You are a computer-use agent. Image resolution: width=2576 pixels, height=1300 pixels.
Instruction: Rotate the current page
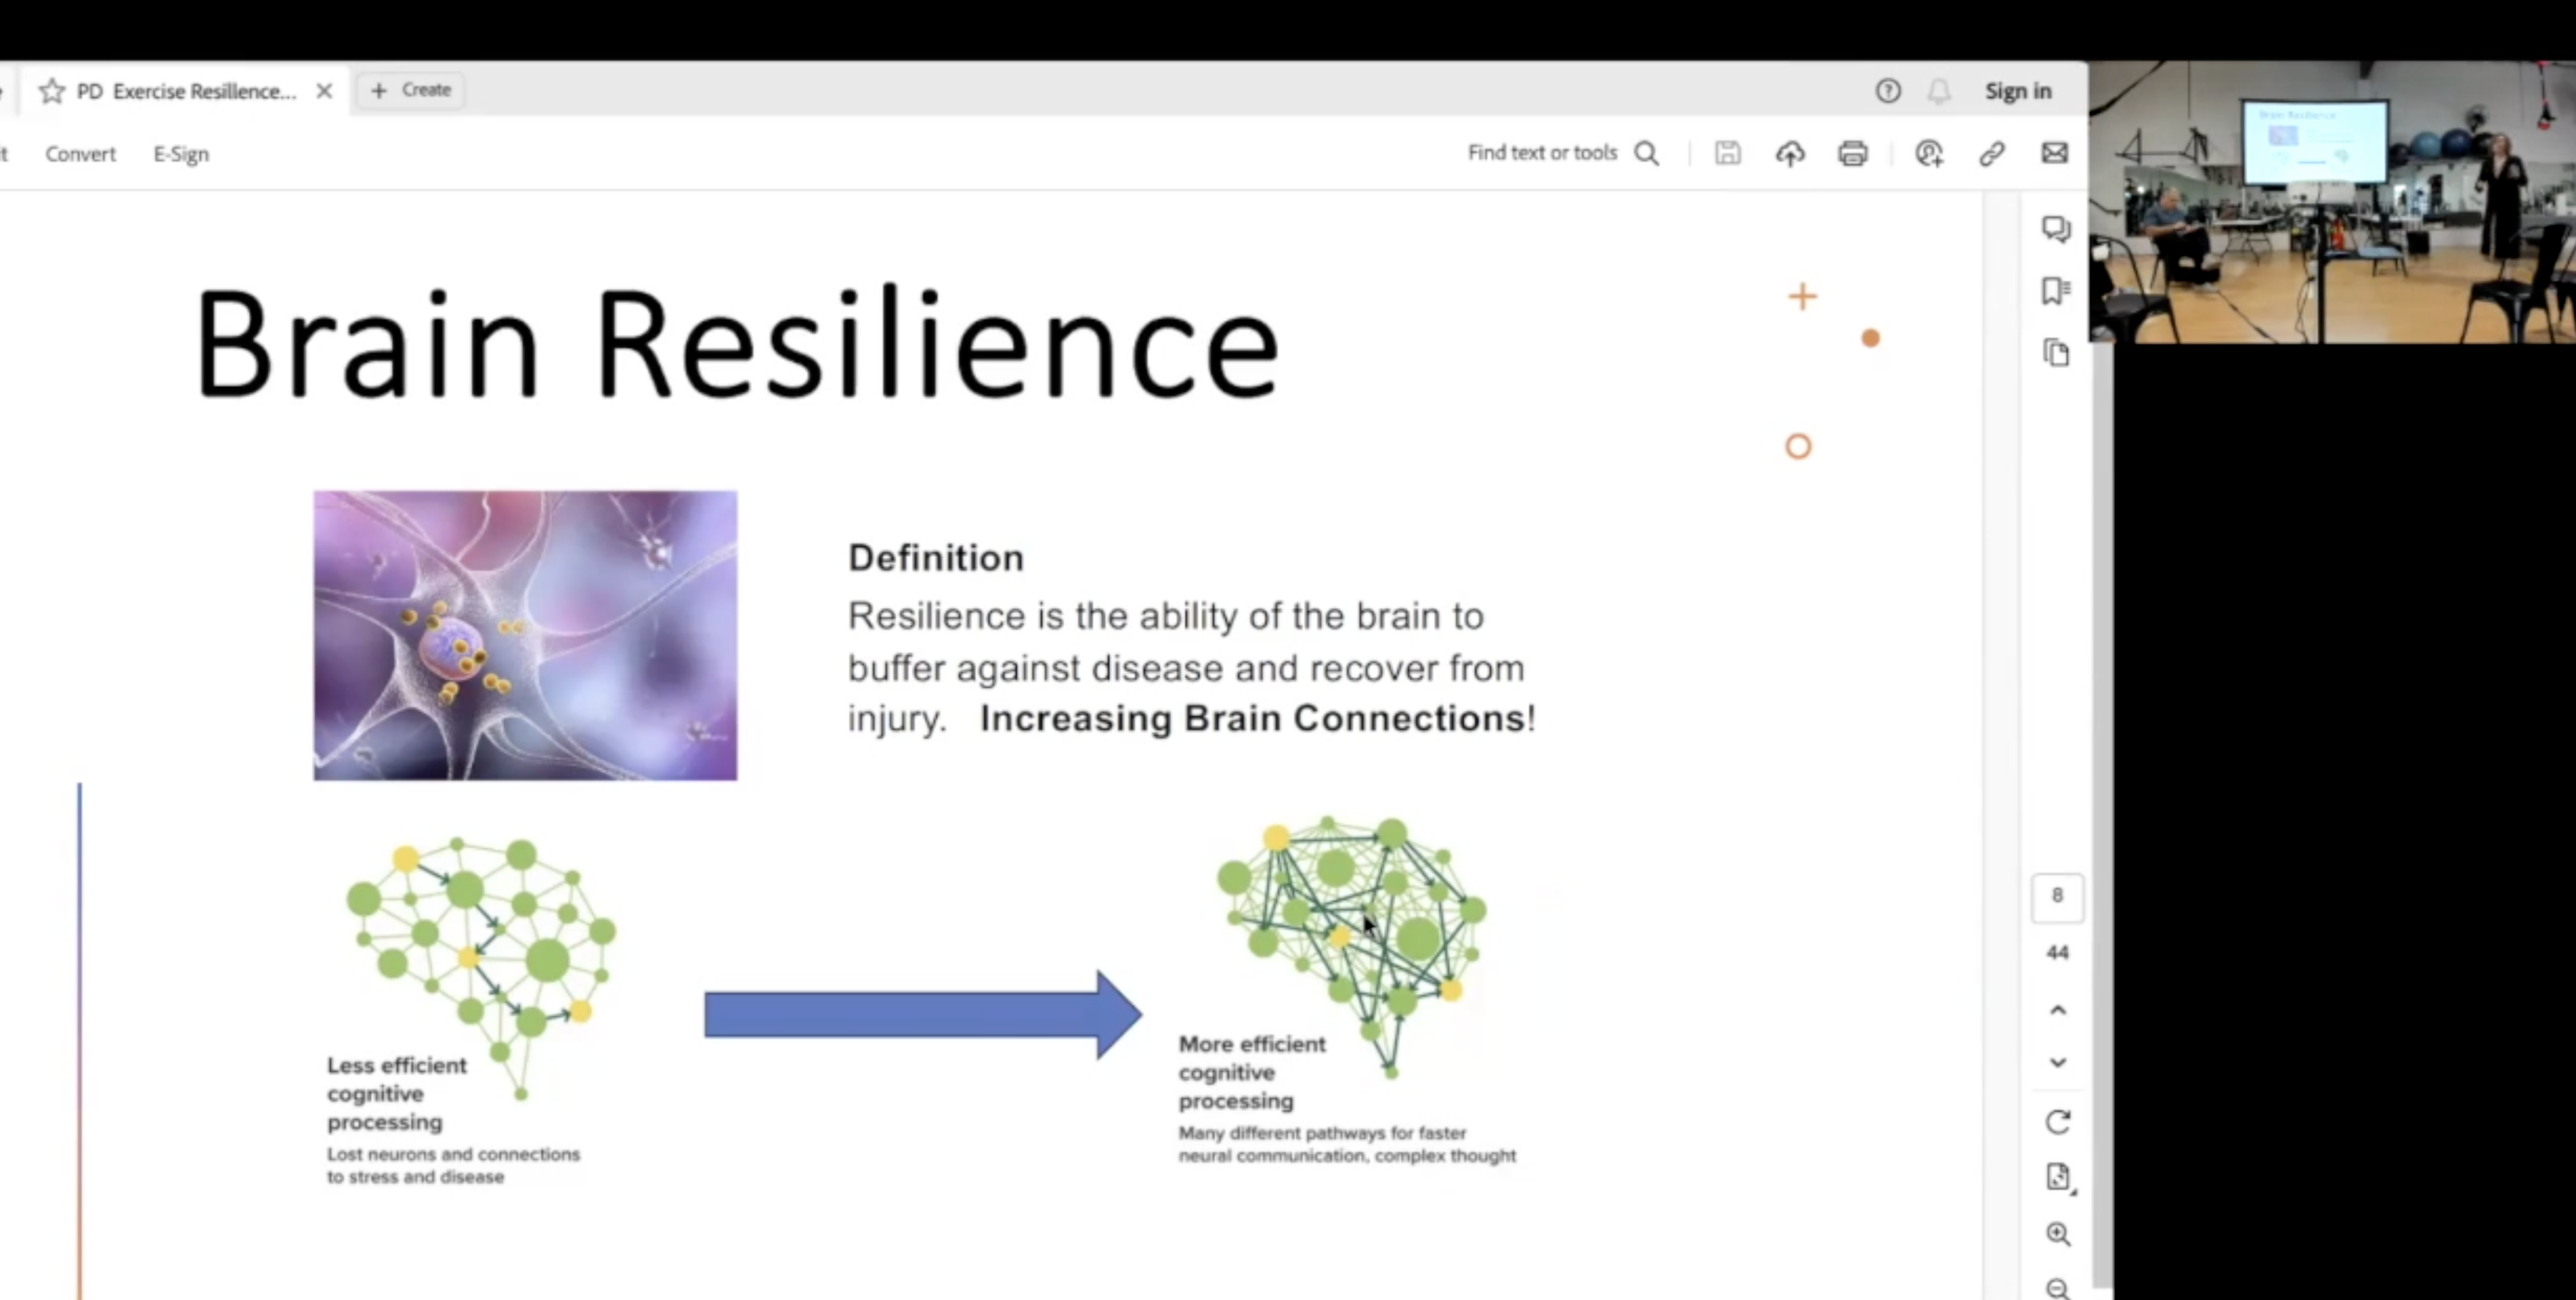[x=2059, y=1121]
